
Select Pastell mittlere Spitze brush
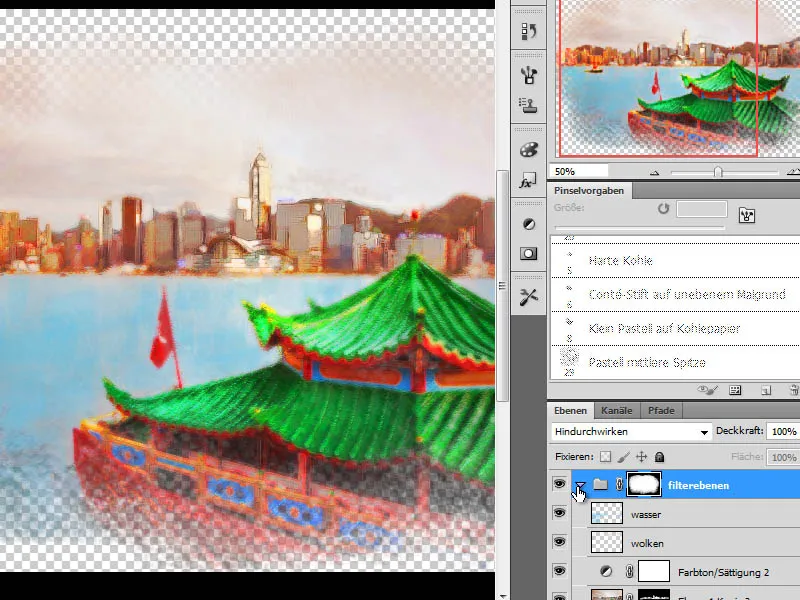click(676, 363)
